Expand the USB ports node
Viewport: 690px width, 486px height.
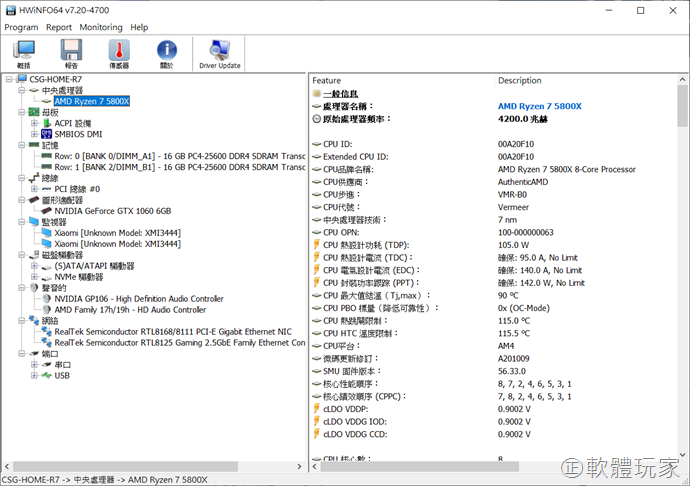tap(35, 376)
